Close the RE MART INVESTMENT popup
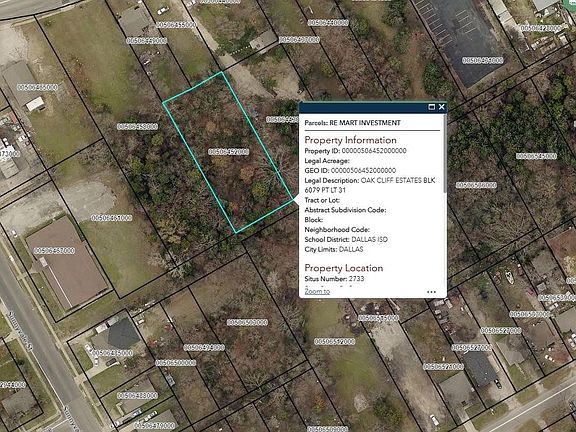The height and width of the screenshot is (432, 576). pyautogui.click(x=442, y=107)
